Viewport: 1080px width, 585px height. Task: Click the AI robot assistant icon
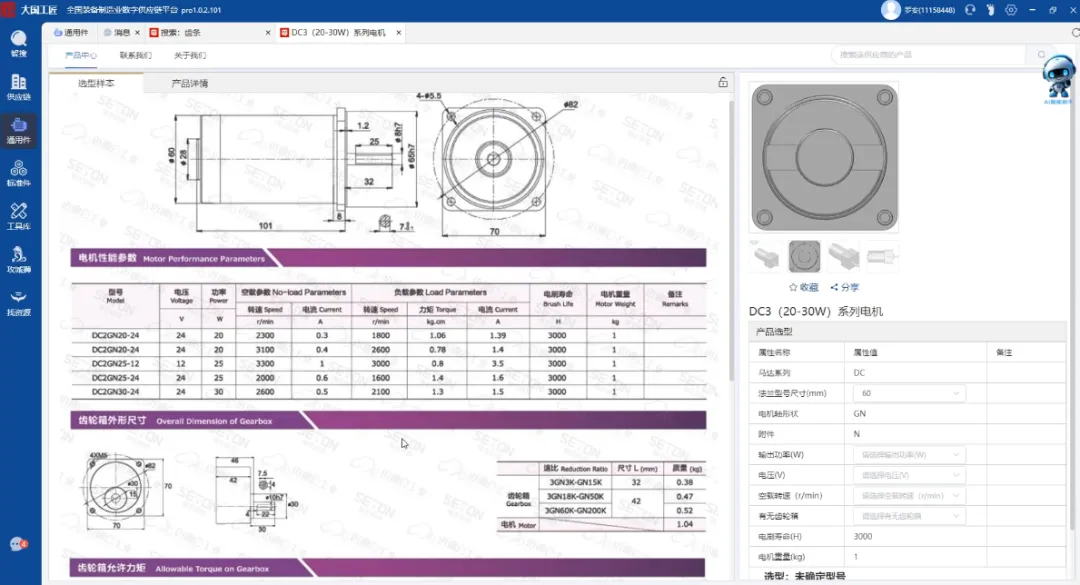click(1058, 79)
